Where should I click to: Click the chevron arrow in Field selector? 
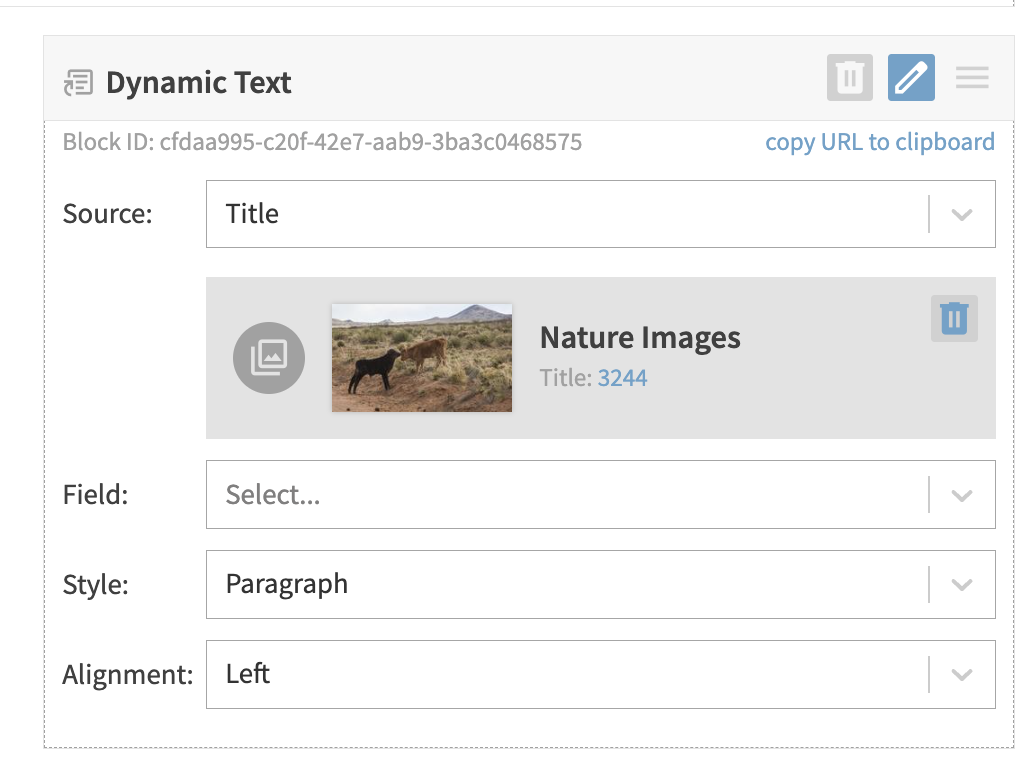961,494
